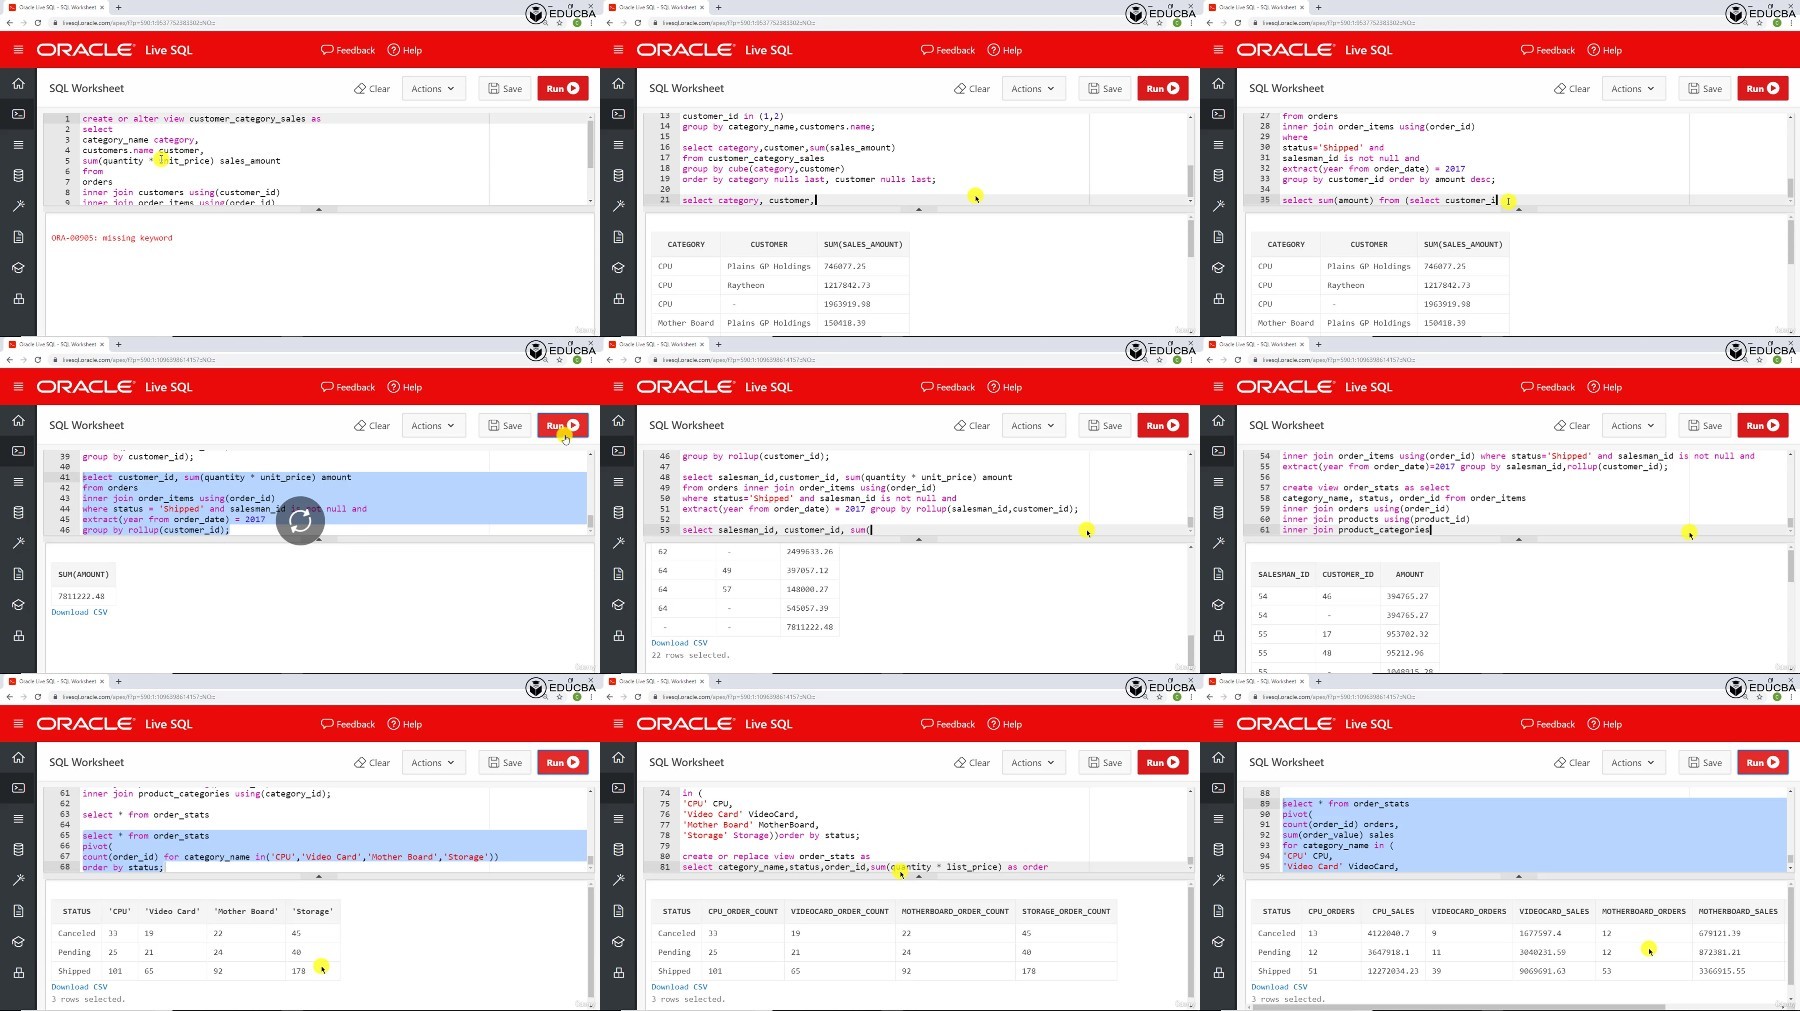Expand Actions dropdown in the CPU_SALES worksheet
Screen dimensions: 1800x1011
pos(1633,763)
